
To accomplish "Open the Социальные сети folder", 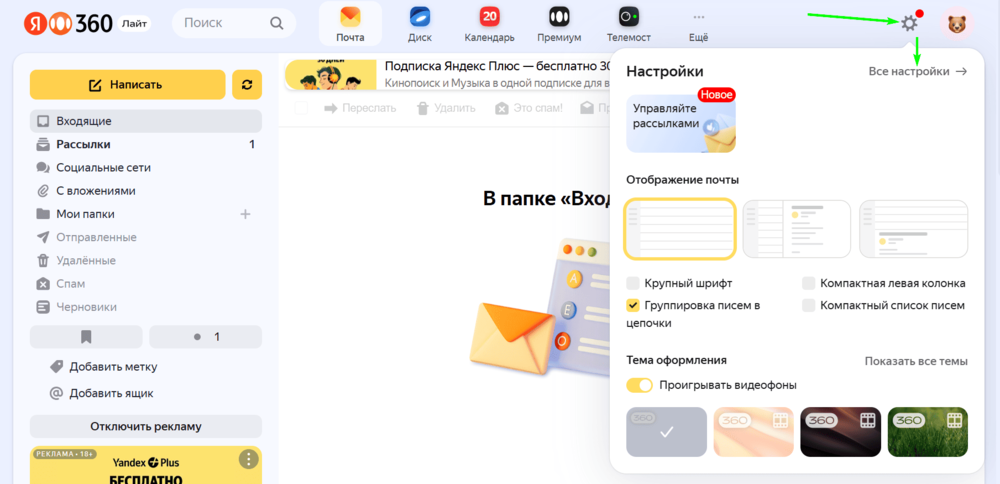I will tap(145, 168).
